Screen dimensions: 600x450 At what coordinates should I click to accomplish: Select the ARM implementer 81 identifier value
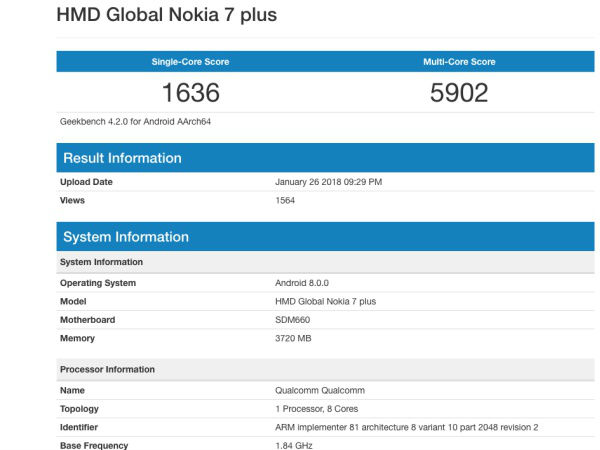[x=407, y=427]
